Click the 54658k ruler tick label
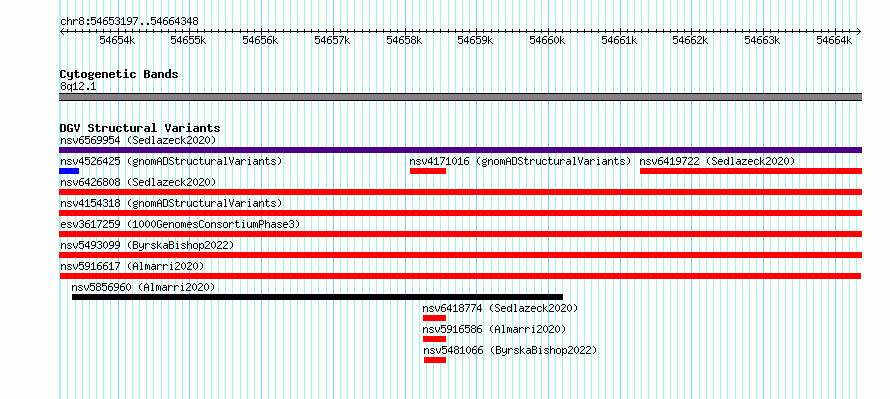 point(404,40)
